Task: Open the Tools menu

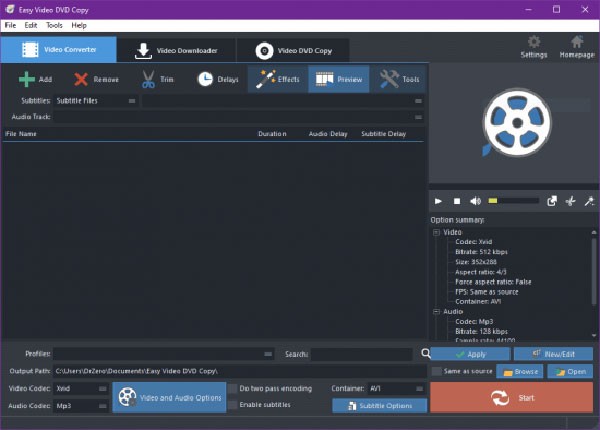Action: (x=54, y=25)
